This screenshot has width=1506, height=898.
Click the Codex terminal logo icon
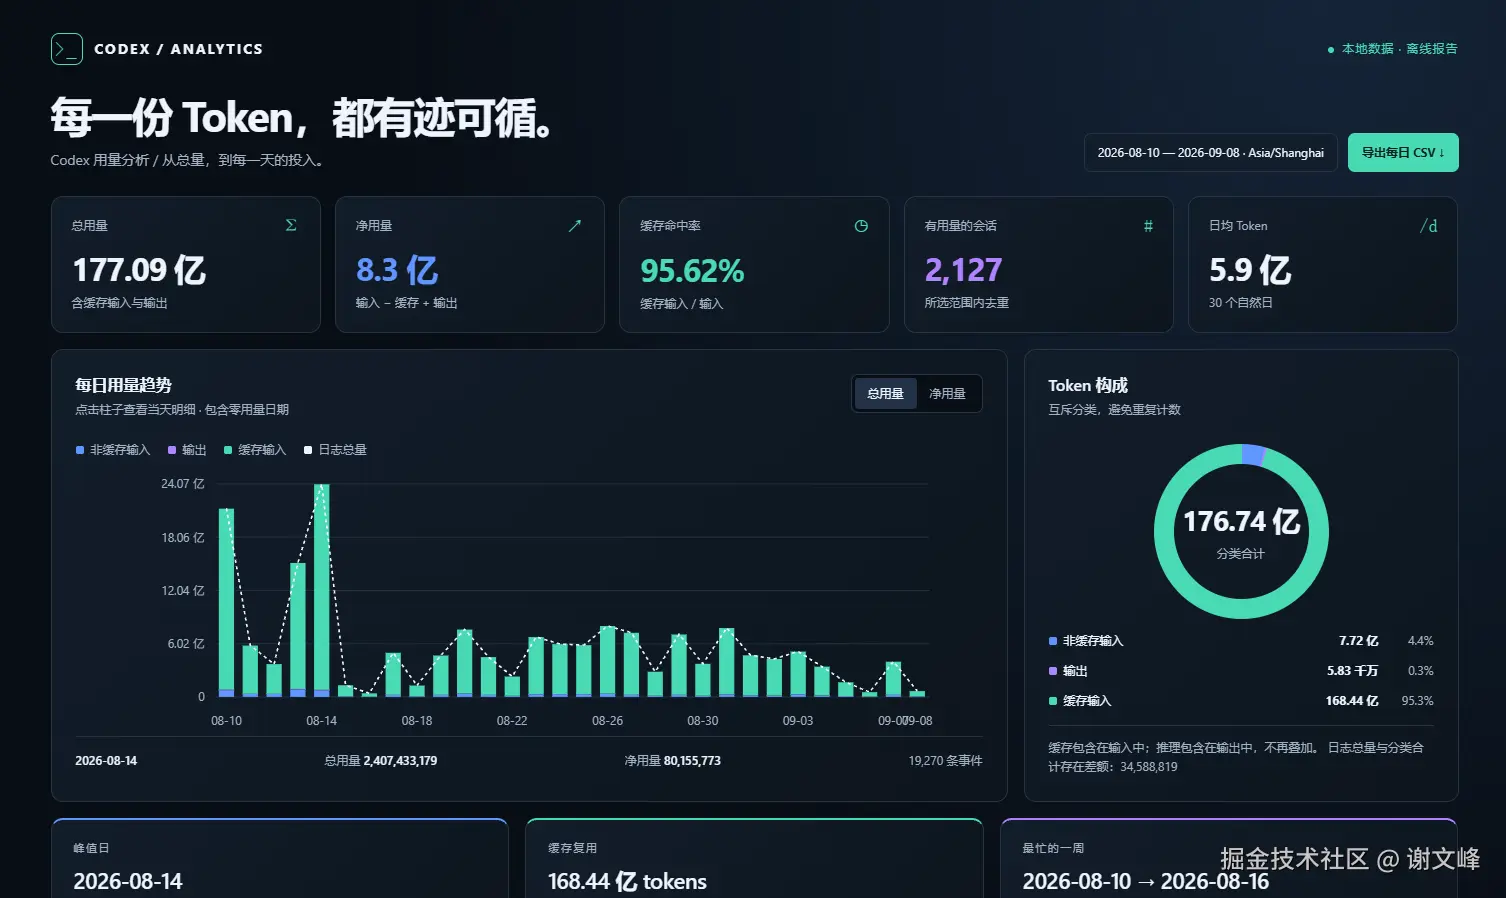point(67,49)
